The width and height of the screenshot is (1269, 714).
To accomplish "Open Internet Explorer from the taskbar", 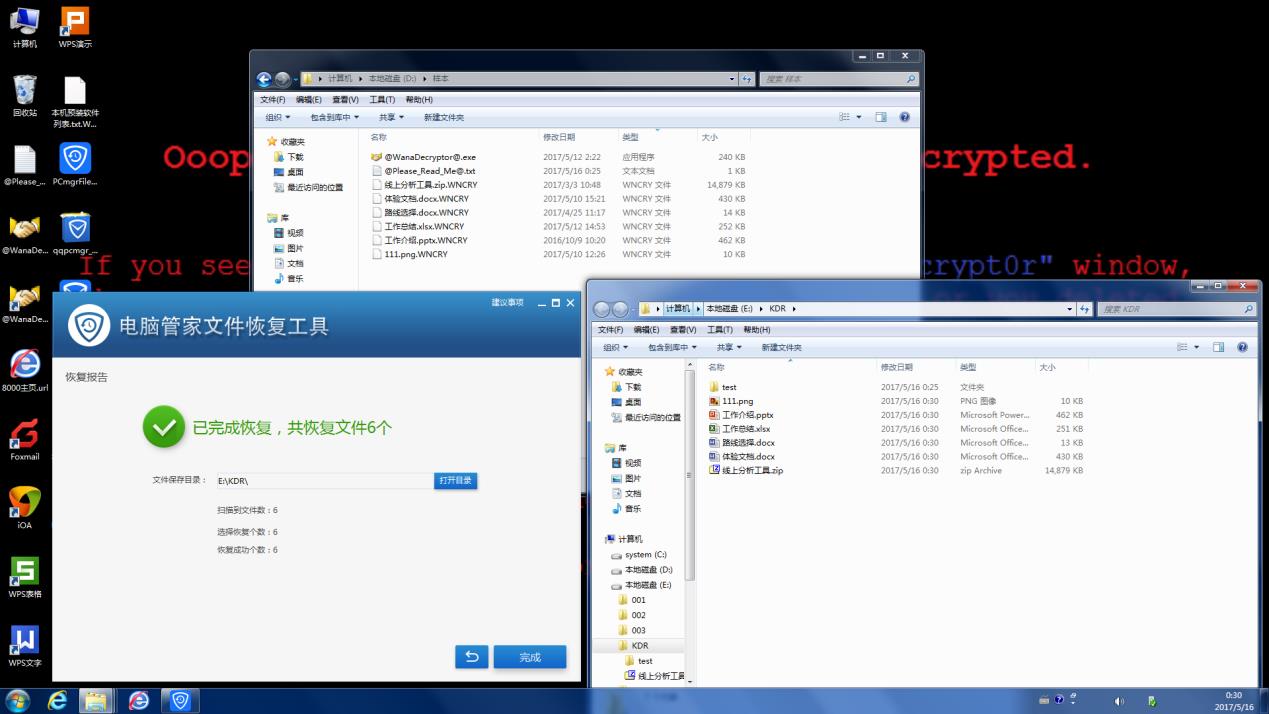I will 58,700.
